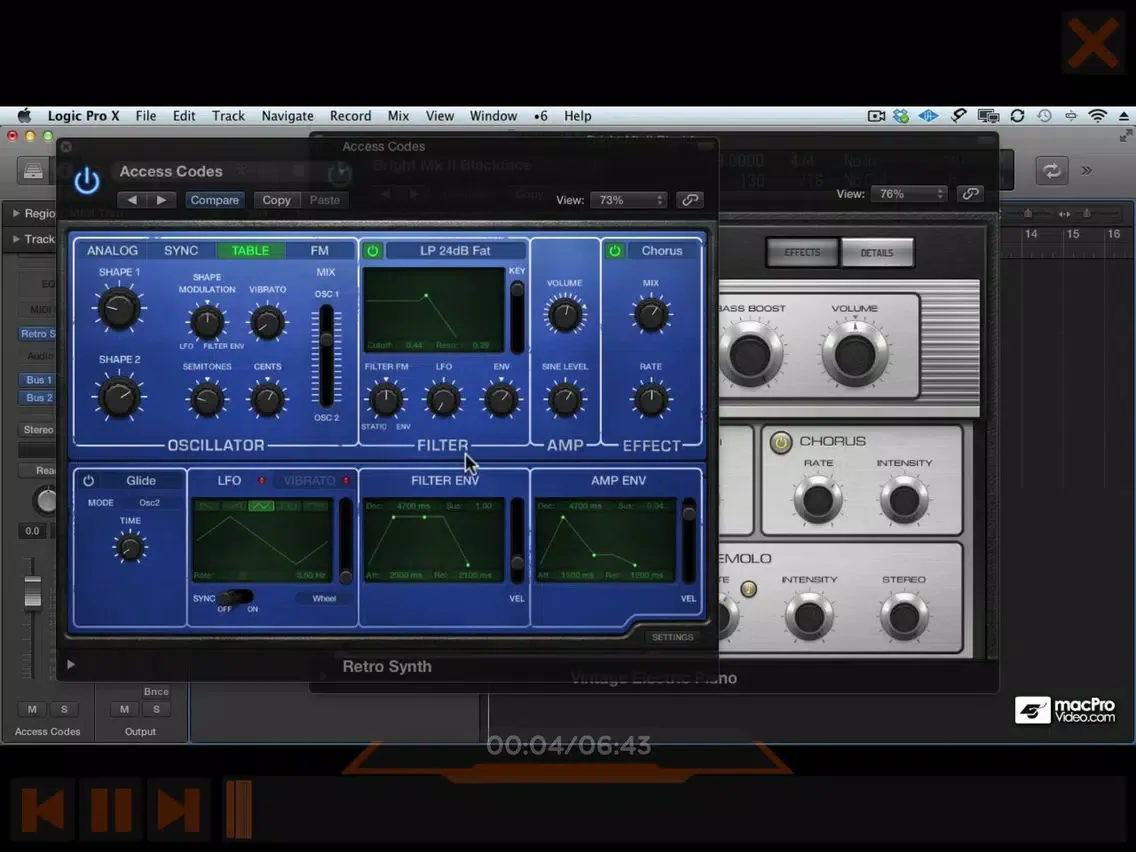Viewport: 1136px width, 852px height.
Task: Toggle the filter power button
Action: click(x=372, y=251)
